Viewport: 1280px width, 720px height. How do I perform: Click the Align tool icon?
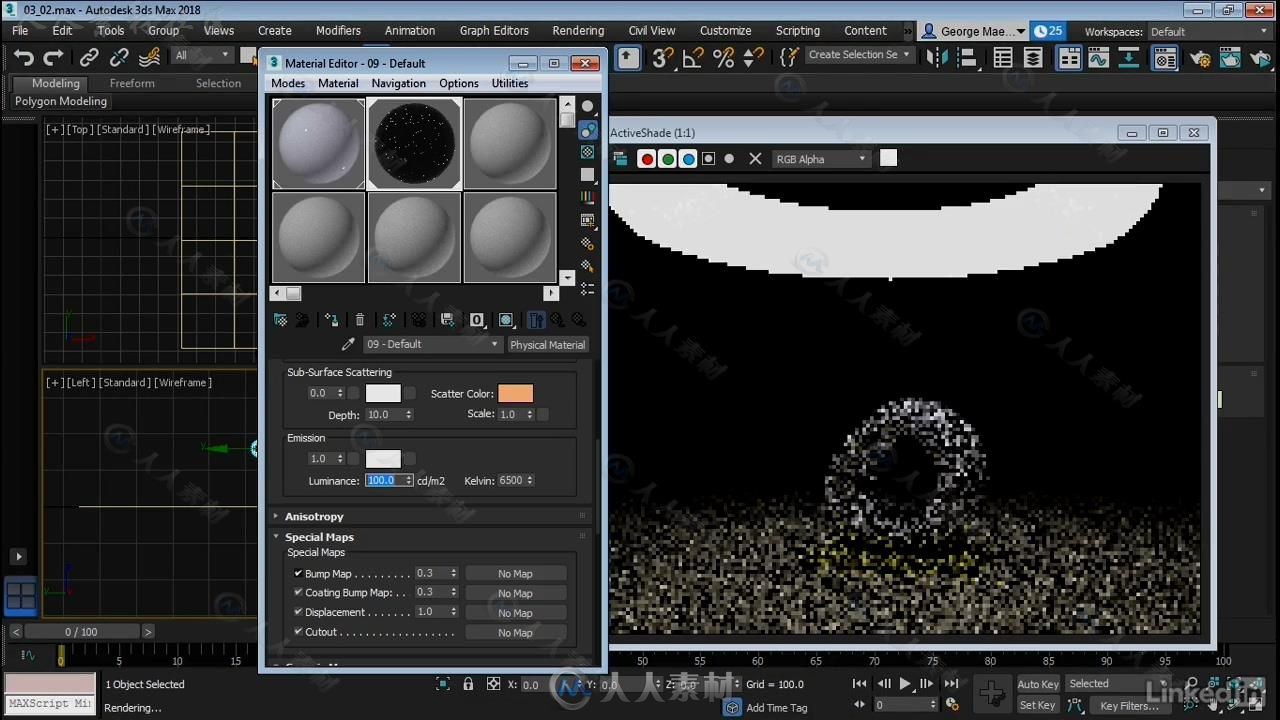(968, 58)
